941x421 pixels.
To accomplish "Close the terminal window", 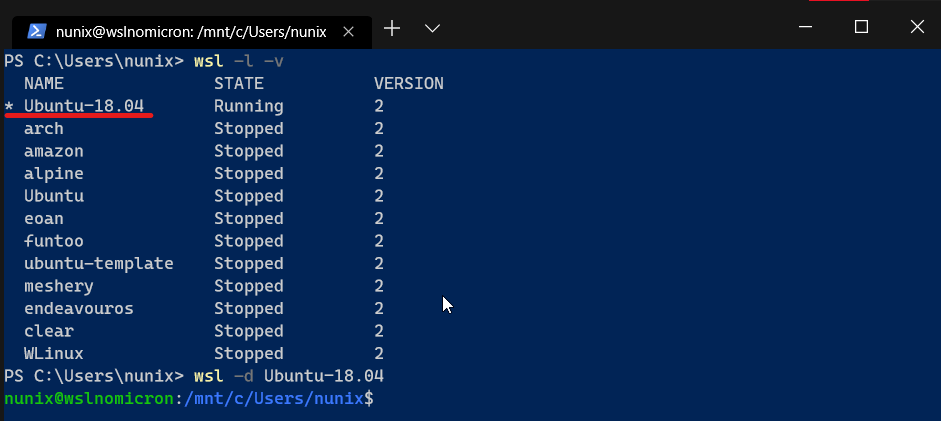I will [x=916, y=27].
